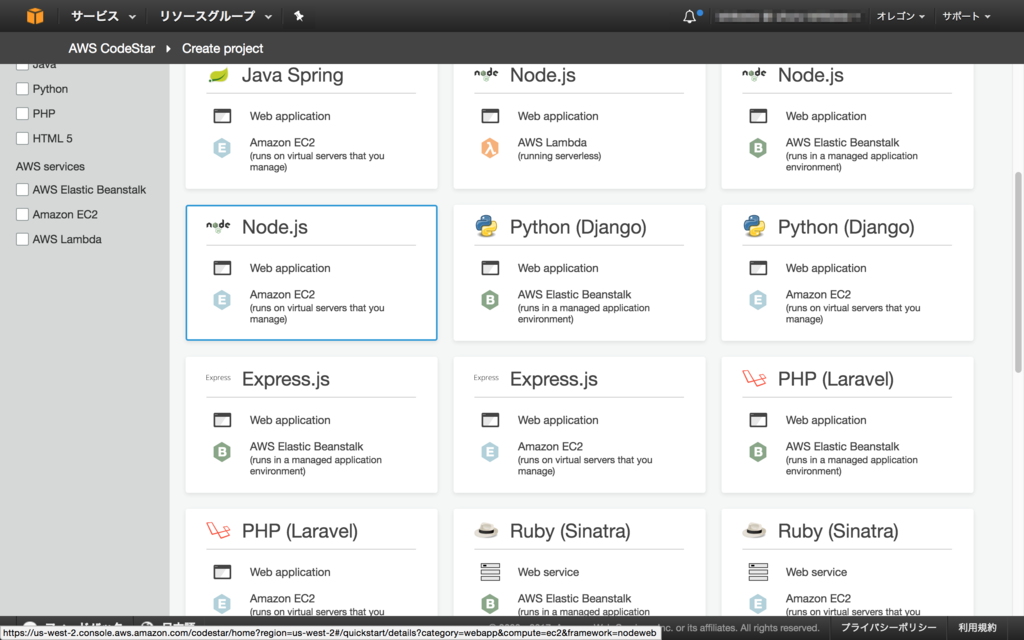Check the AWS Elastic Beanstalk filter

pyautogui.click(x=22, y=190)
